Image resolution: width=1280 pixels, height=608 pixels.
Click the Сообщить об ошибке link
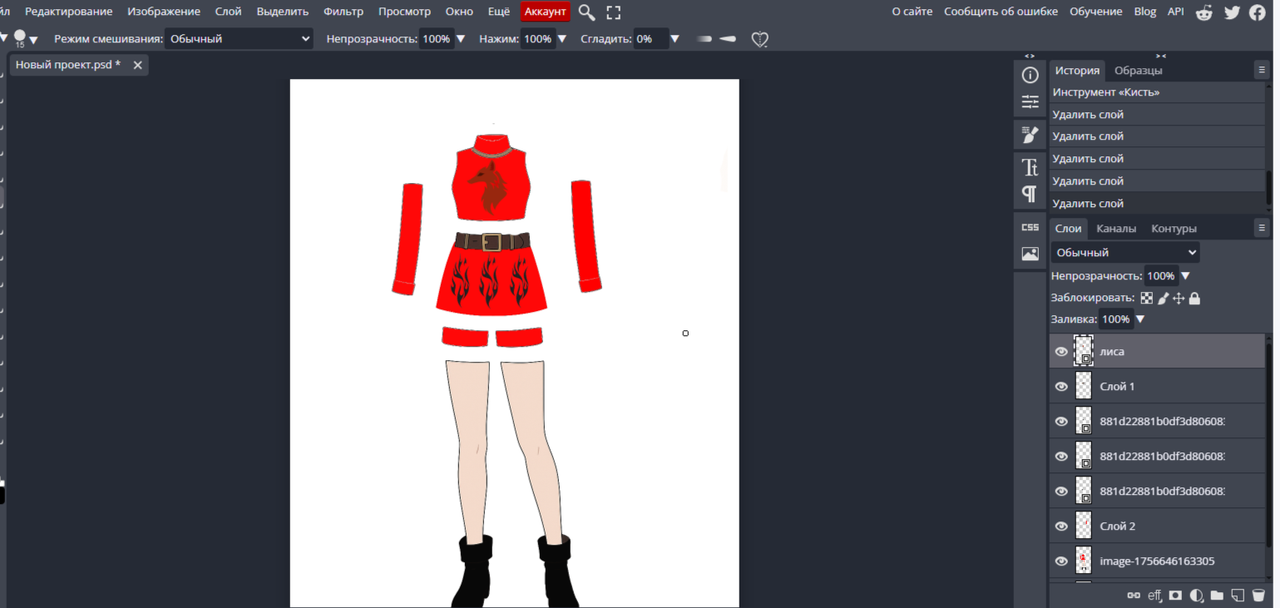[1001, 12]
